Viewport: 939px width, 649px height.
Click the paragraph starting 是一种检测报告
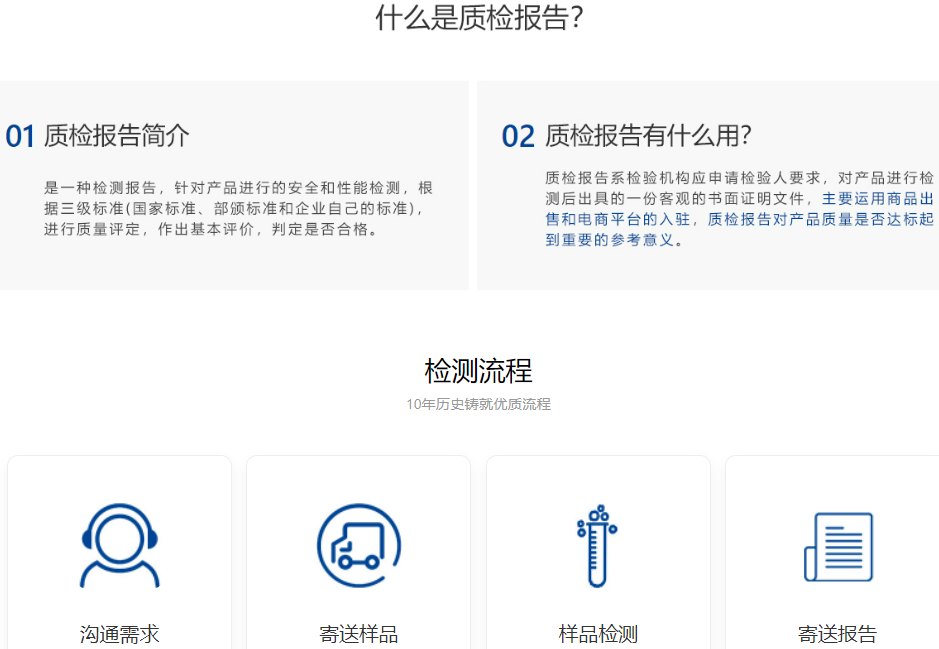click(x=238, y=208)
